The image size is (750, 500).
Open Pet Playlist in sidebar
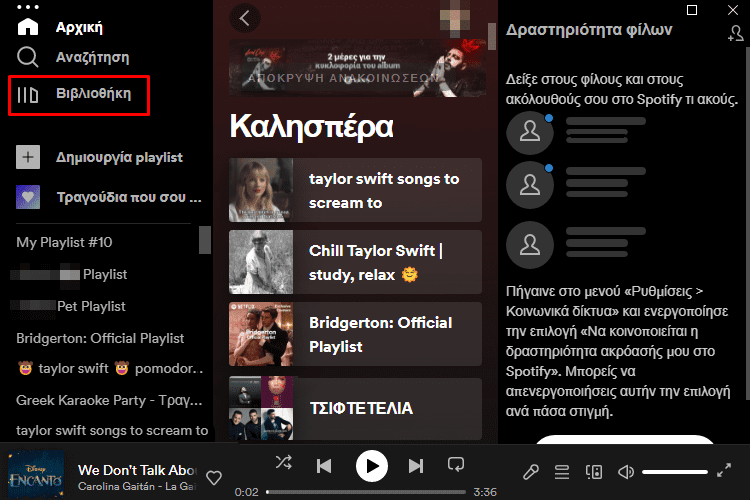91,306
